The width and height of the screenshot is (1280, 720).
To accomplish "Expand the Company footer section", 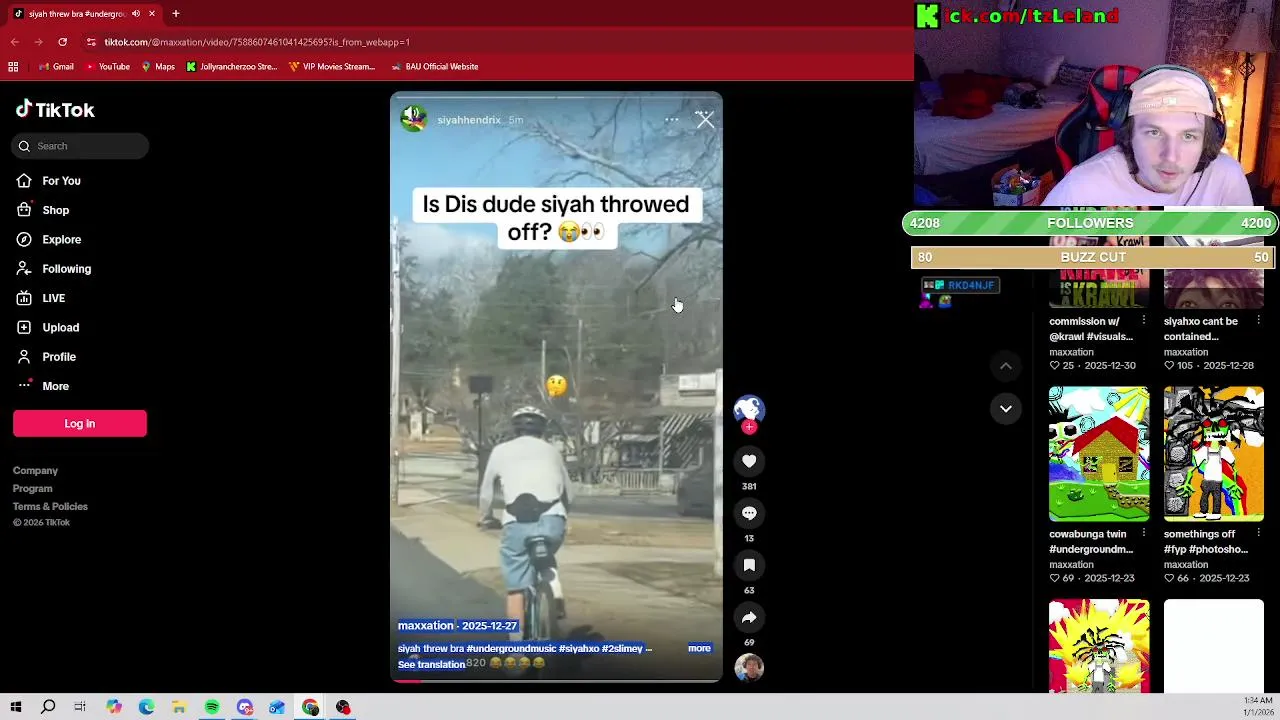I will click(35, 470).
